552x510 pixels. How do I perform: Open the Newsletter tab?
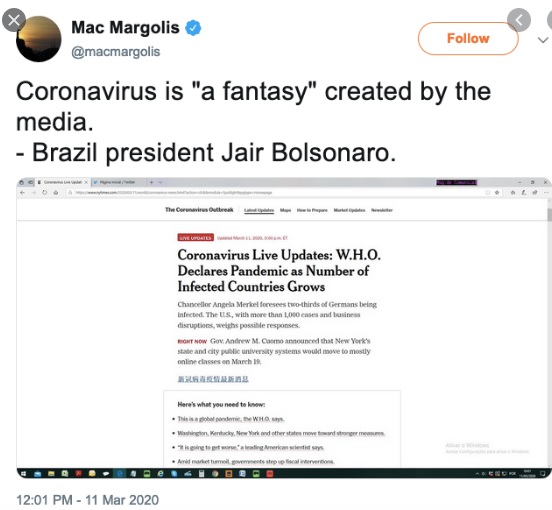382,210
